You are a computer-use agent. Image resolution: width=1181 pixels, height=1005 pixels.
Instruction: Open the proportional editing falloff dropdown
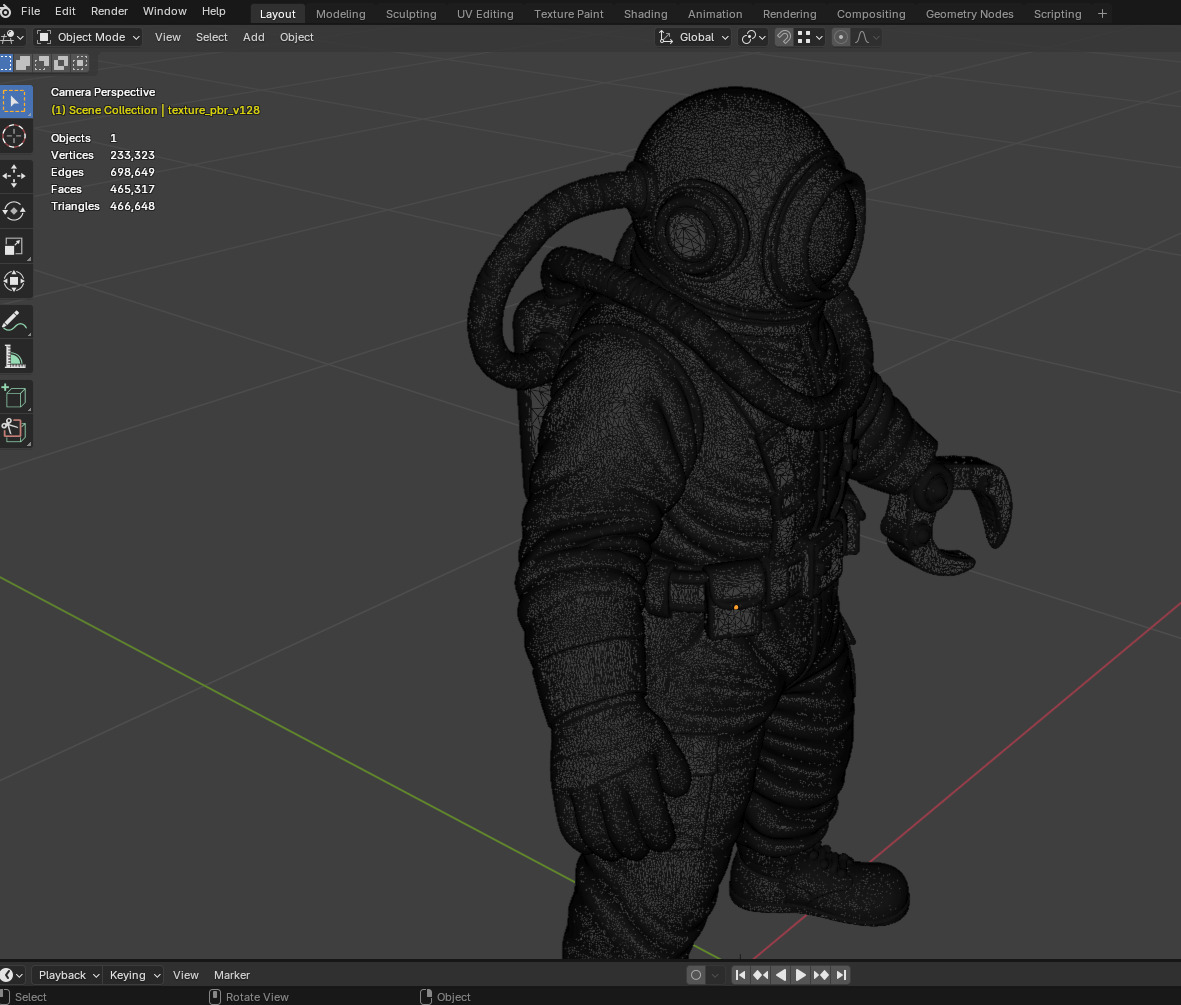867,37
